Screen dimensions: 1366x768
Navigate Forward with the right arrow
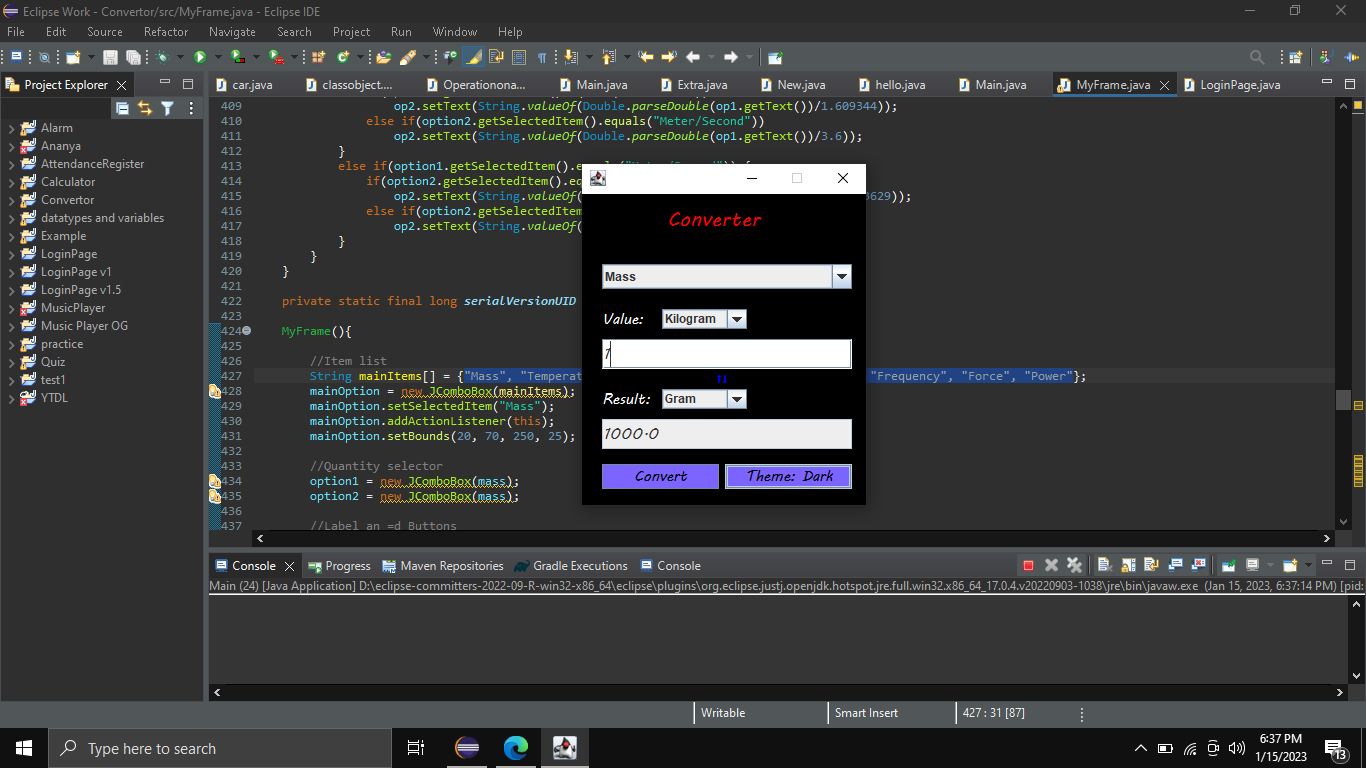(x=730, y=57)
